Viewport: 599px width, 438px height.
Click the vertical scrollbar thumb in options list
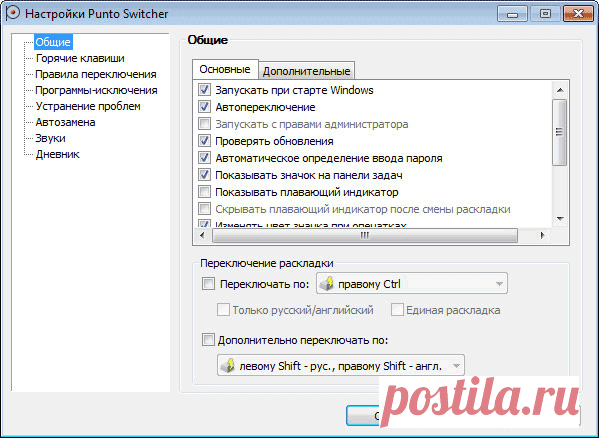pos(560,132)
